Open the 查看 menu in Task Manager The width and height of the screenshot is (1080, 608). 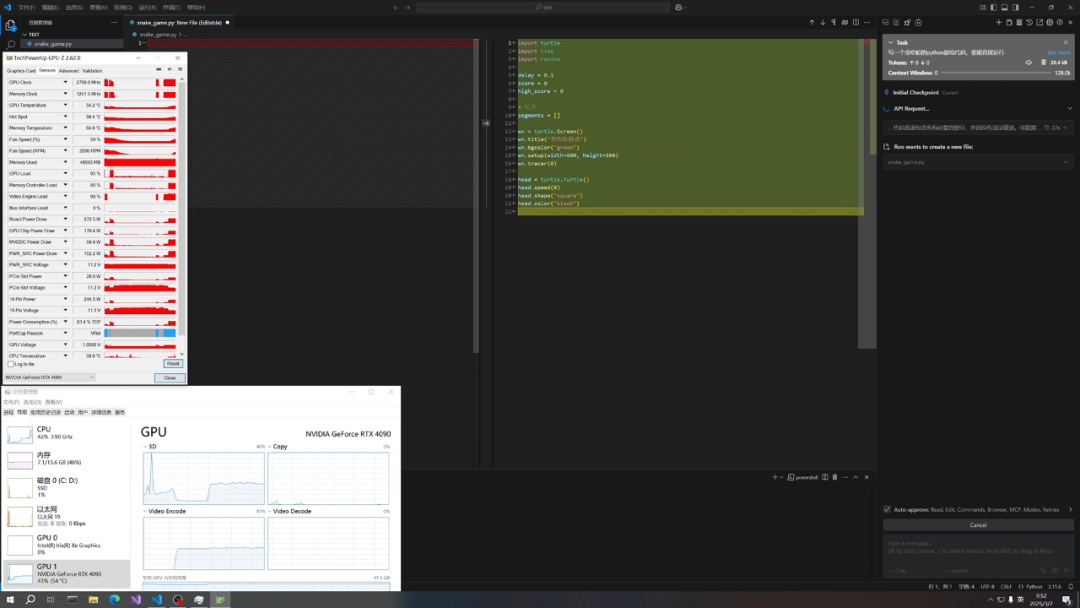(53, 401)
